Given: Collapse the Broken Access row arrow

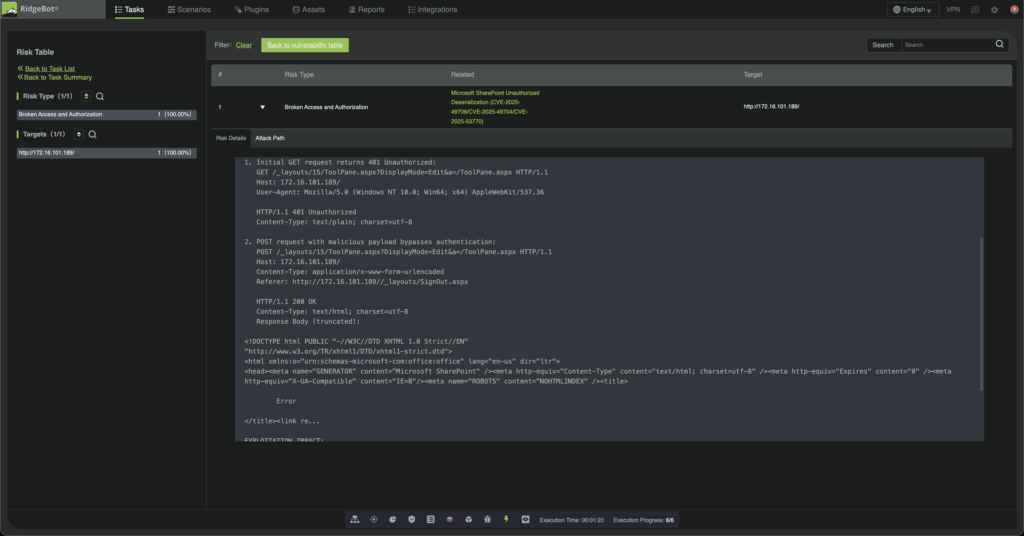Looking at the screenshot, I should pos(263,107).
